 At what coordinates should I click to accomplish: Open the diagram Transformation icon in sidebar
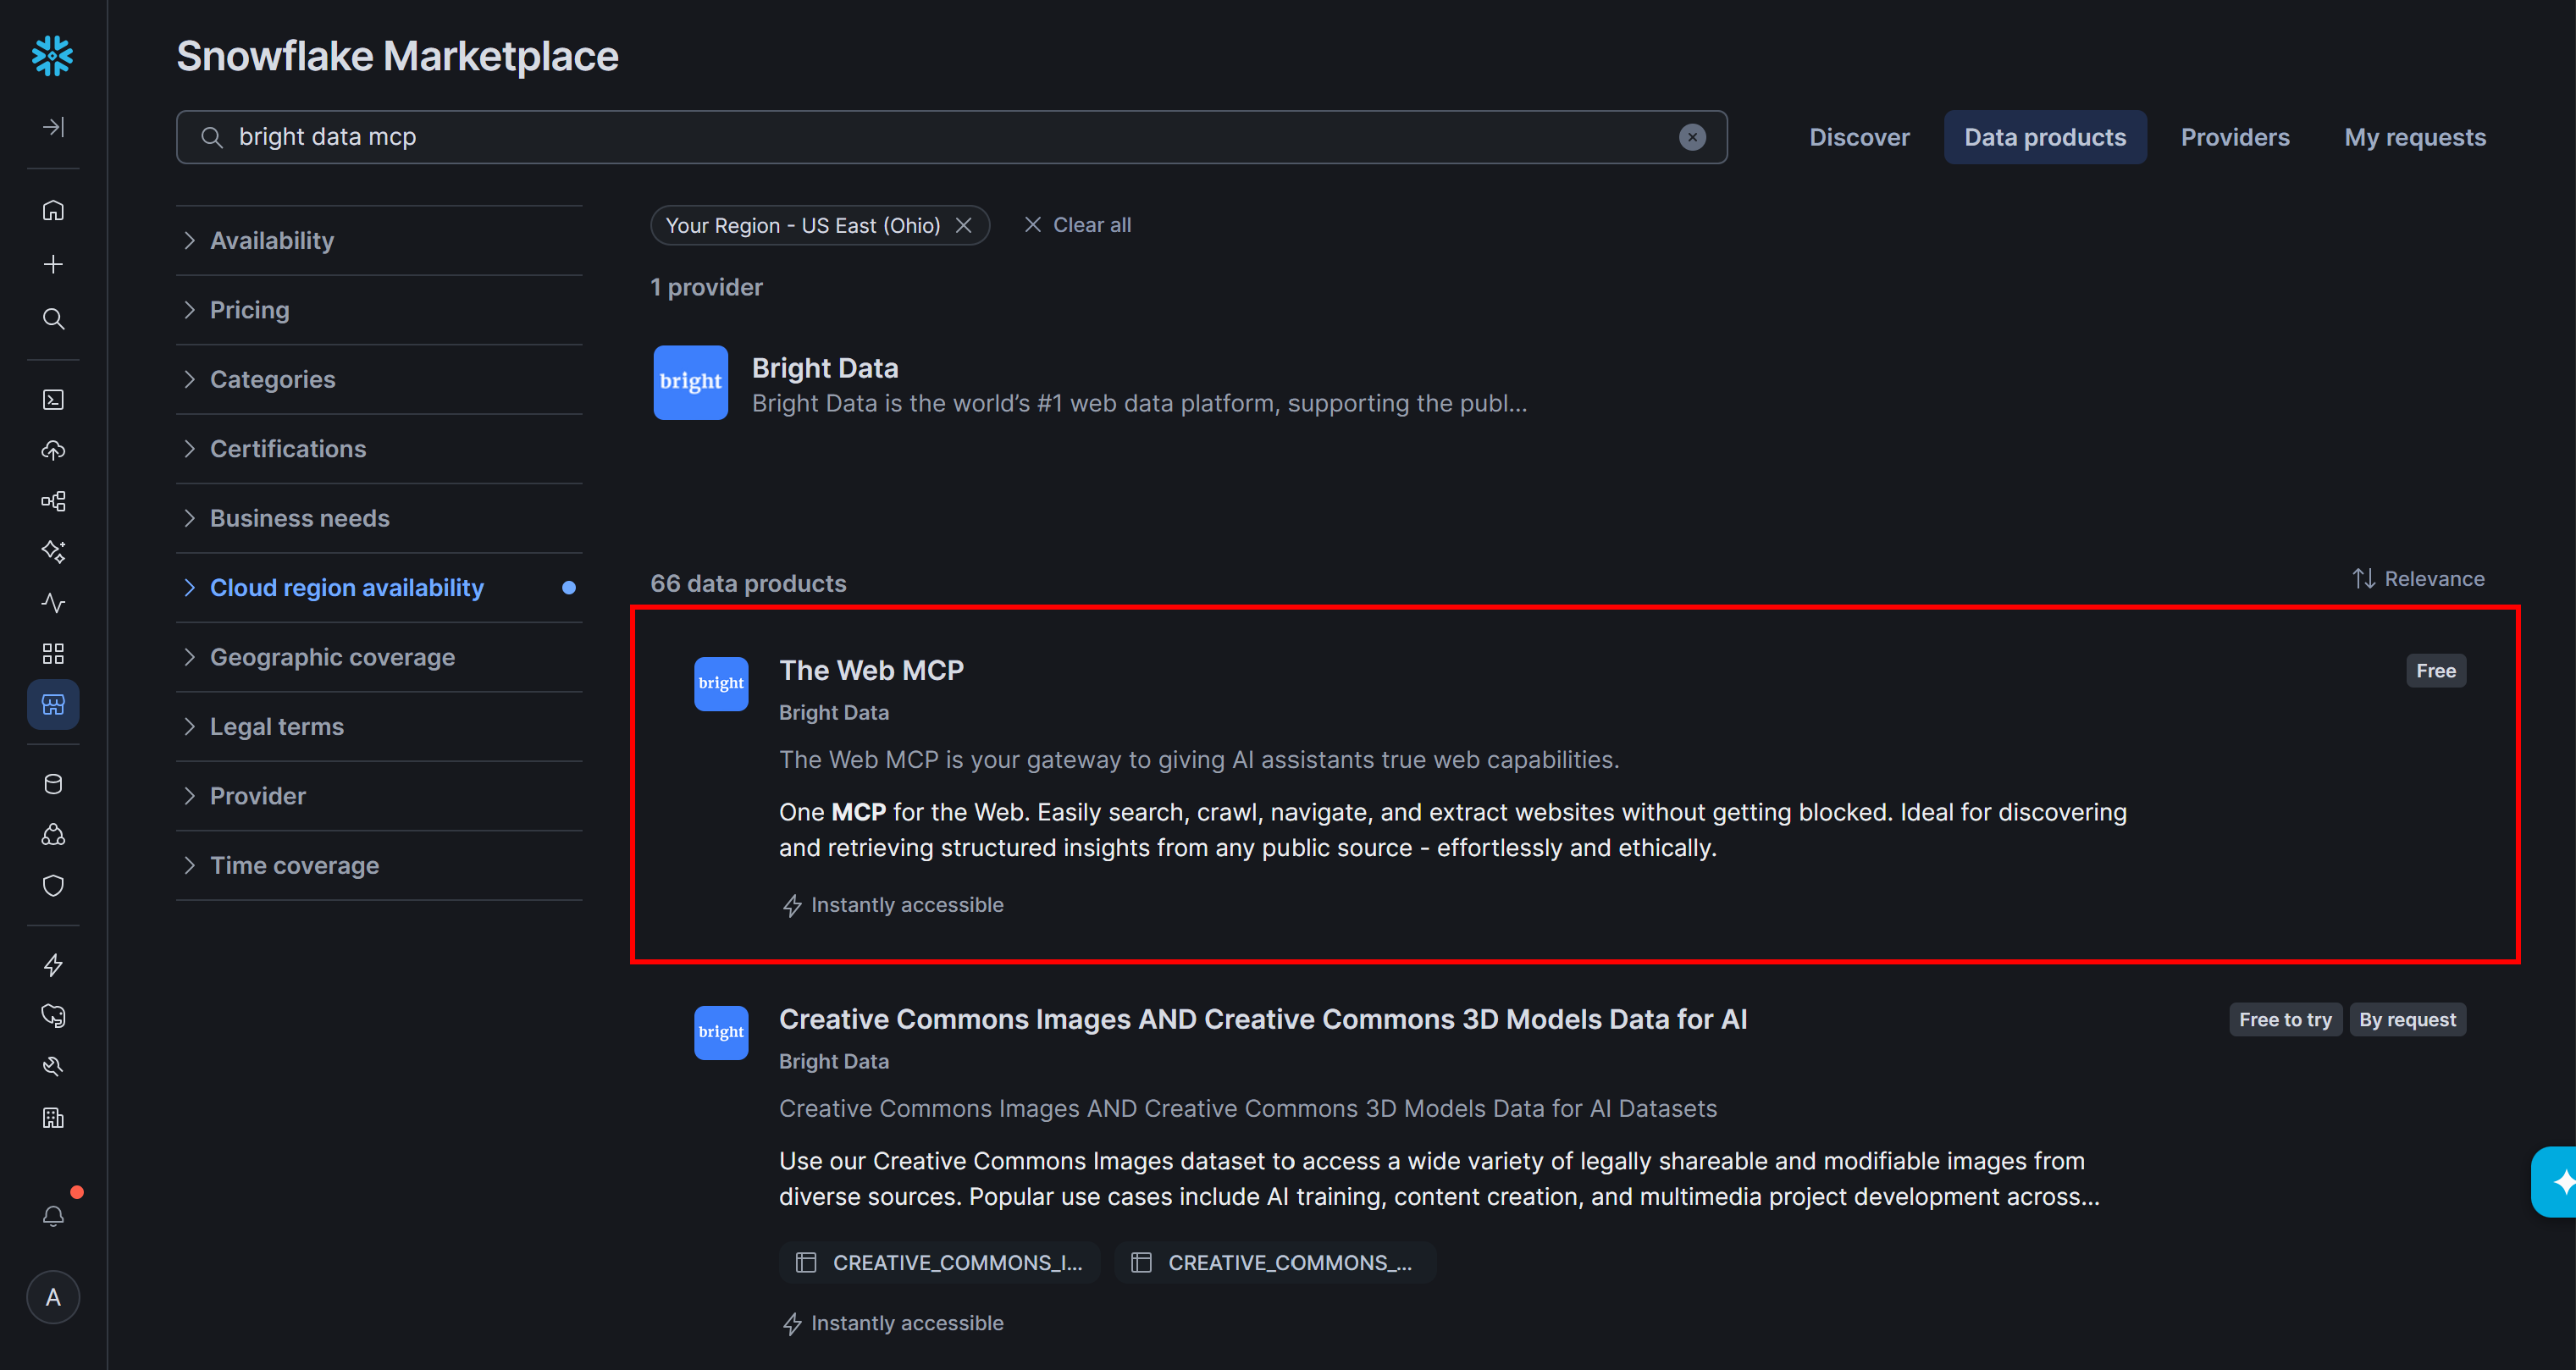coord(53,501)
